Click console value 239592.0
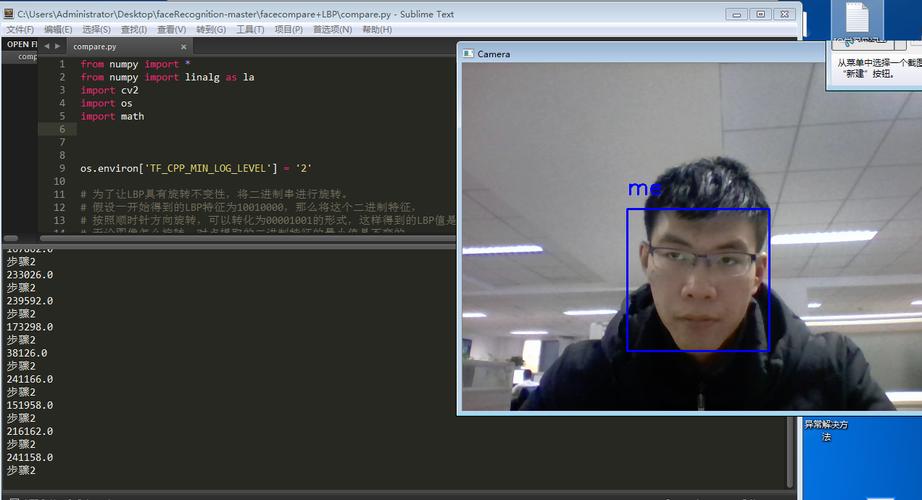 (x=30, y=301)
